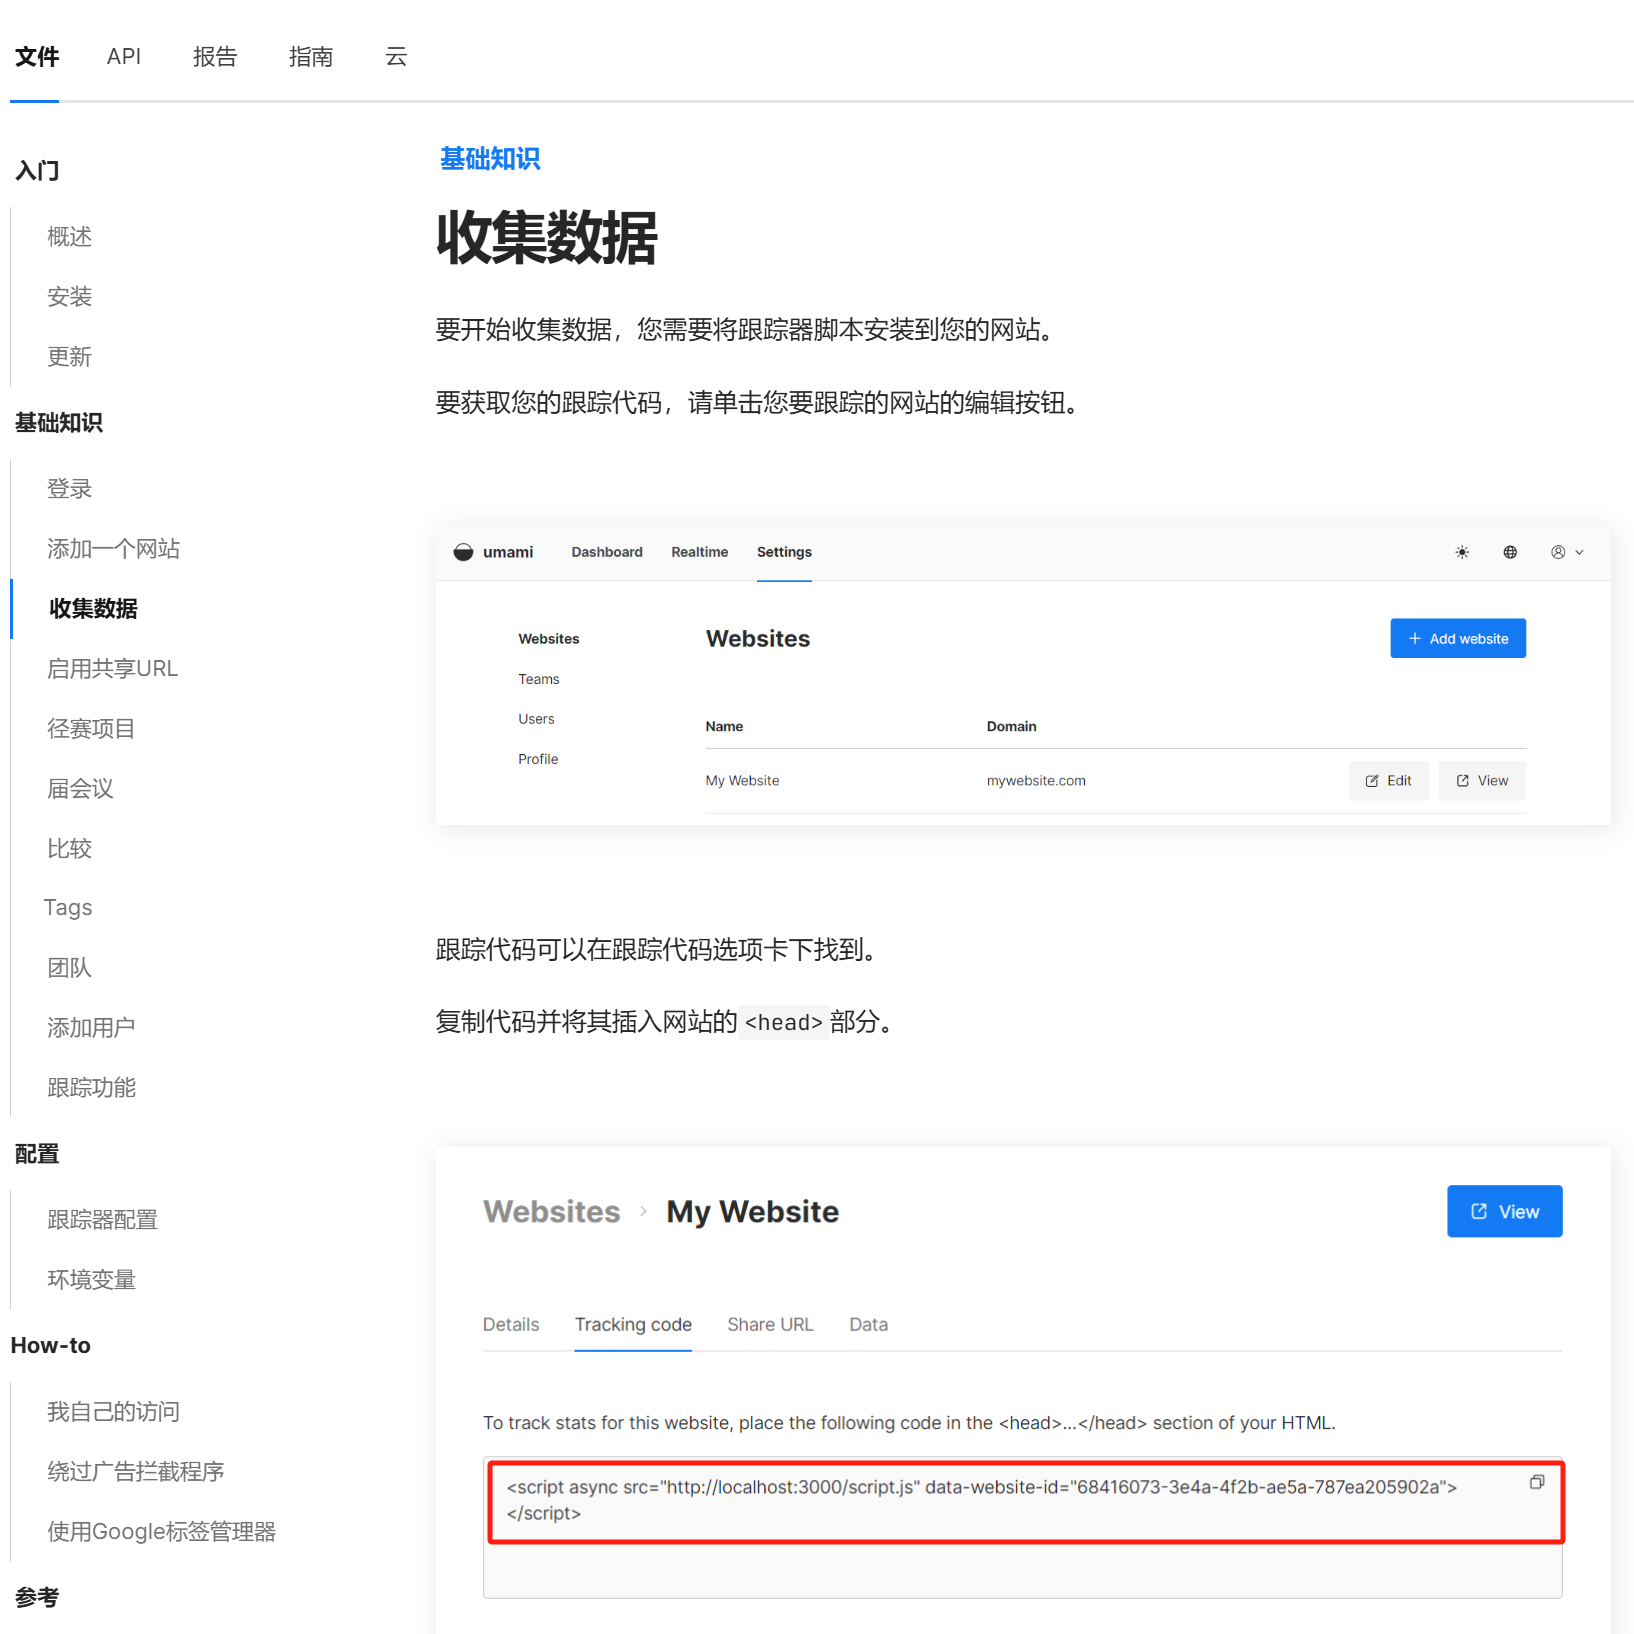Viewport: 1634px width, 1634px height.
Task: Switch to the Data tab
Action: click(x=868, y=1324)
